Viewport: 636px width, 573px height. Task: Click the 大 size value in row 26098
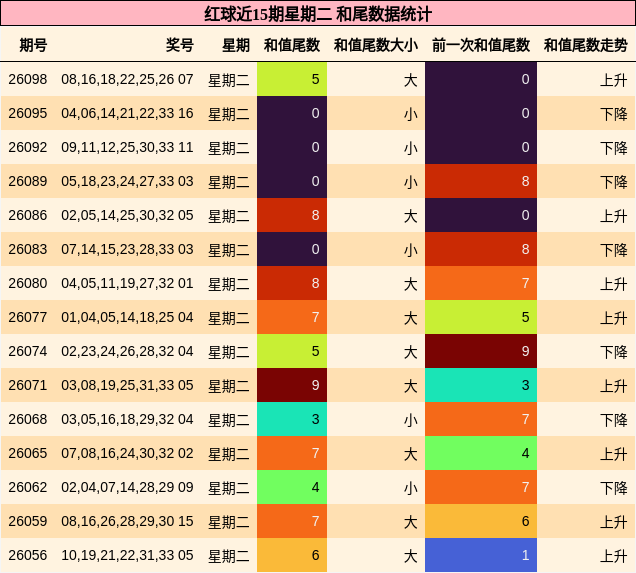click(x=410, y=80)
